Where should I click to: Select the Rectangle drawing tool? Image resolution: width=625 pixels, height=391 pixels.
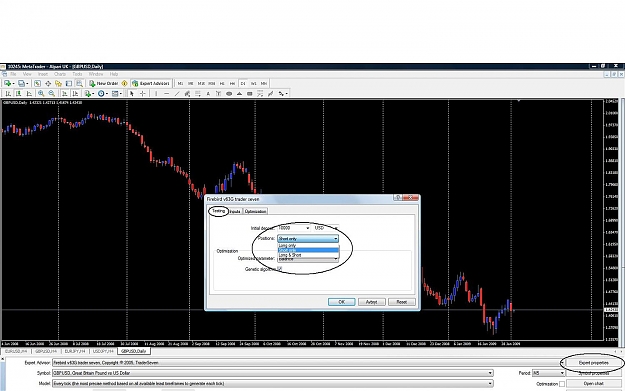click(250, 93)
